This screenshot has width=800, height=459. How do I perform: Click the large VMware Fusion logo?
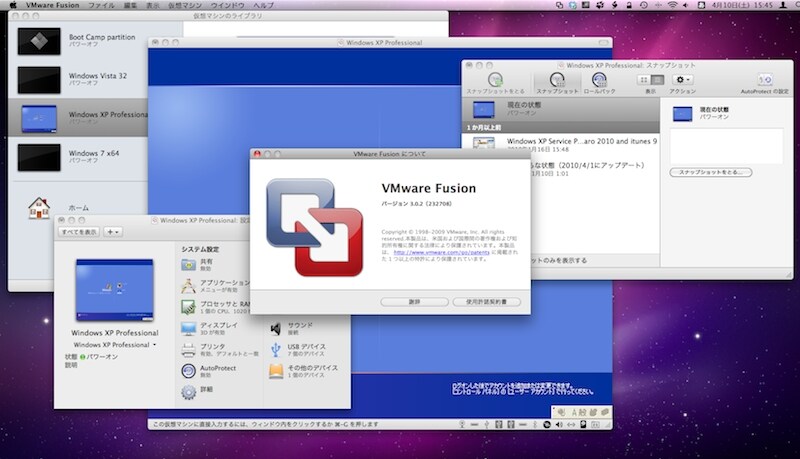click(314, 227)
